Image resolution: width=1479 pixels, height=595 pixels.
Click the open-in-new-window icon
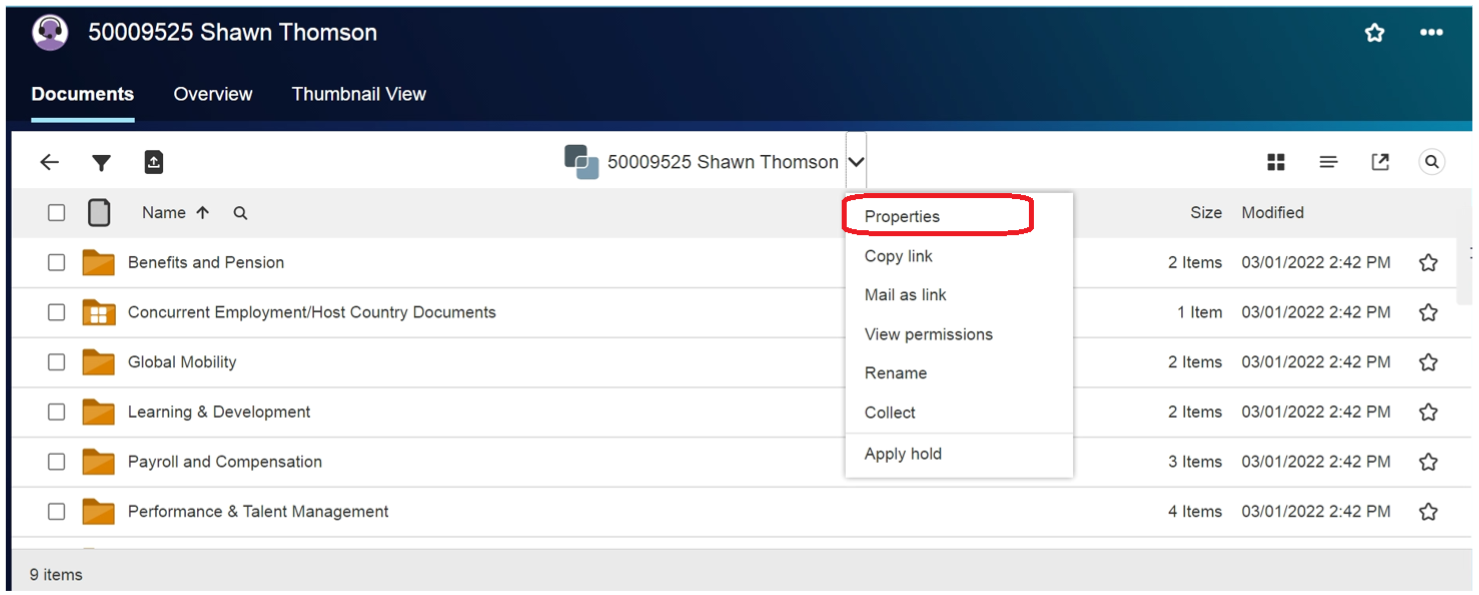(x=1380, y=162)
